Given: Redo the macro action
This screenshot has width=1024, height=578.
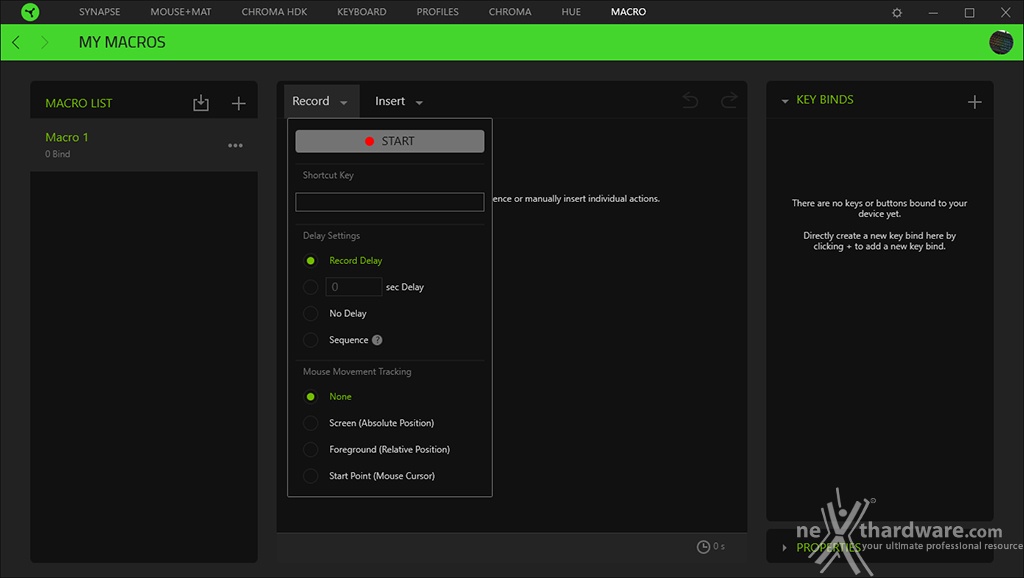Looking at the screenshot, I should pyautogui.click(x=729, y=100).
